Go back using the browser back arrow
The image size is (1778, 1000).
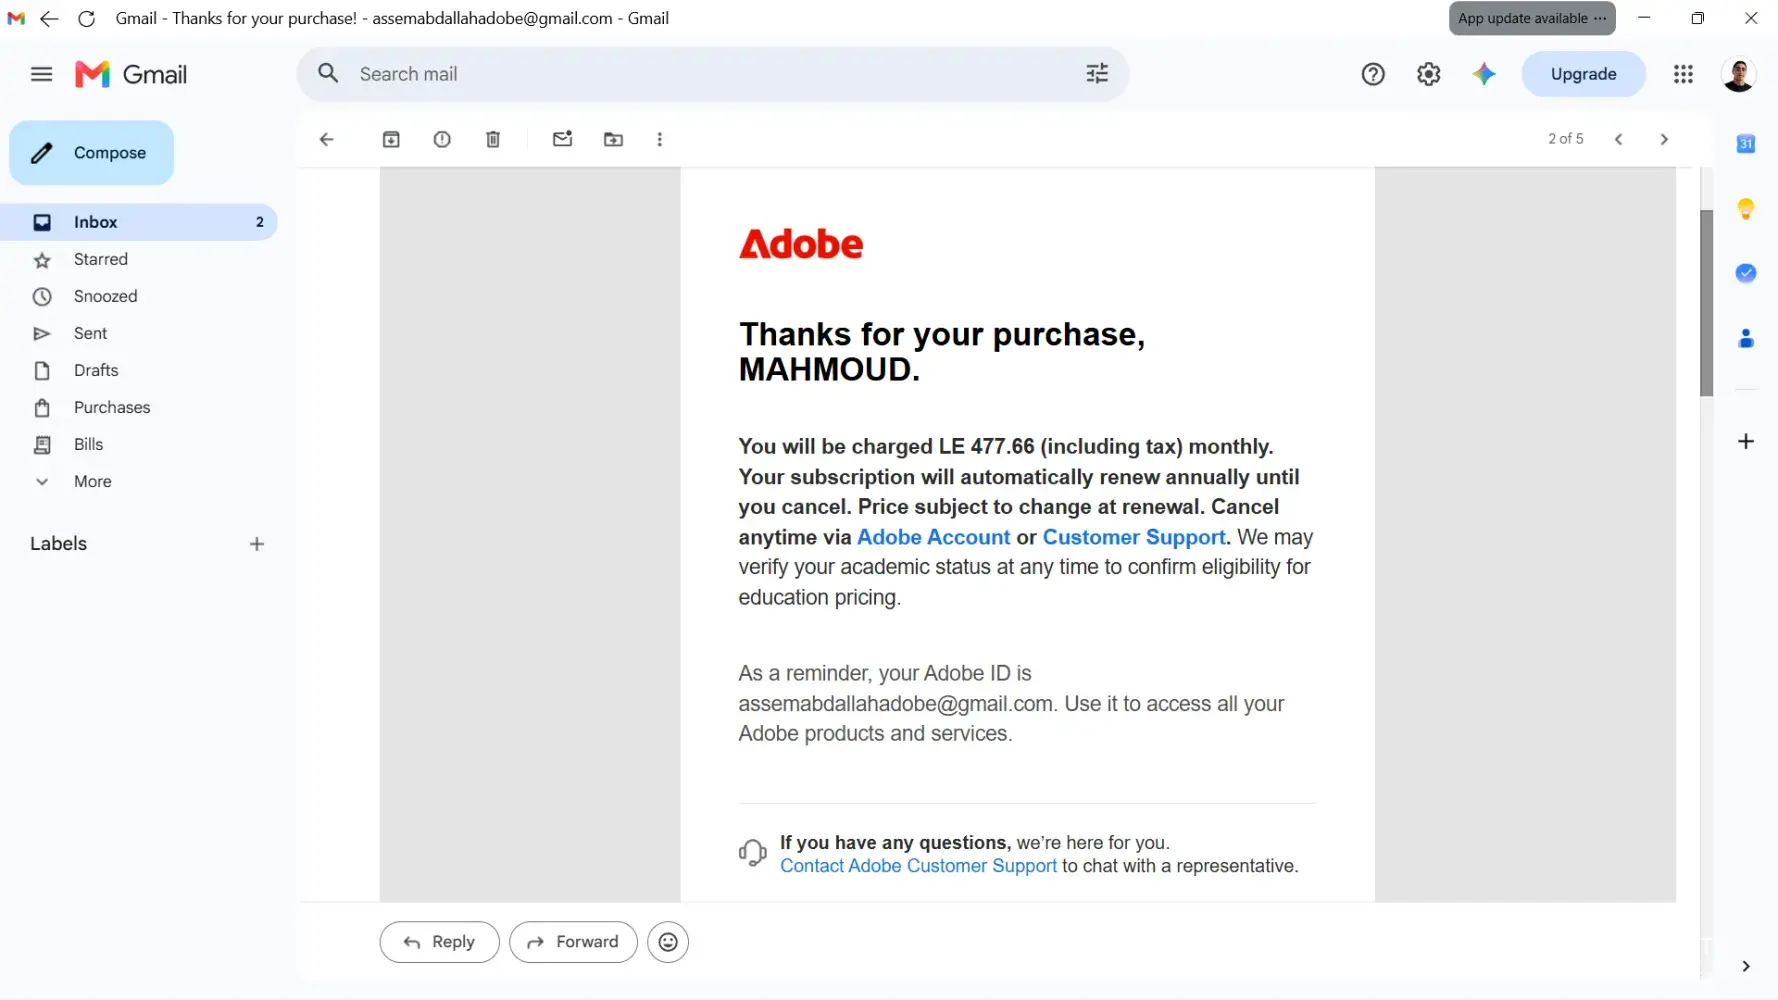click(49, 18)
